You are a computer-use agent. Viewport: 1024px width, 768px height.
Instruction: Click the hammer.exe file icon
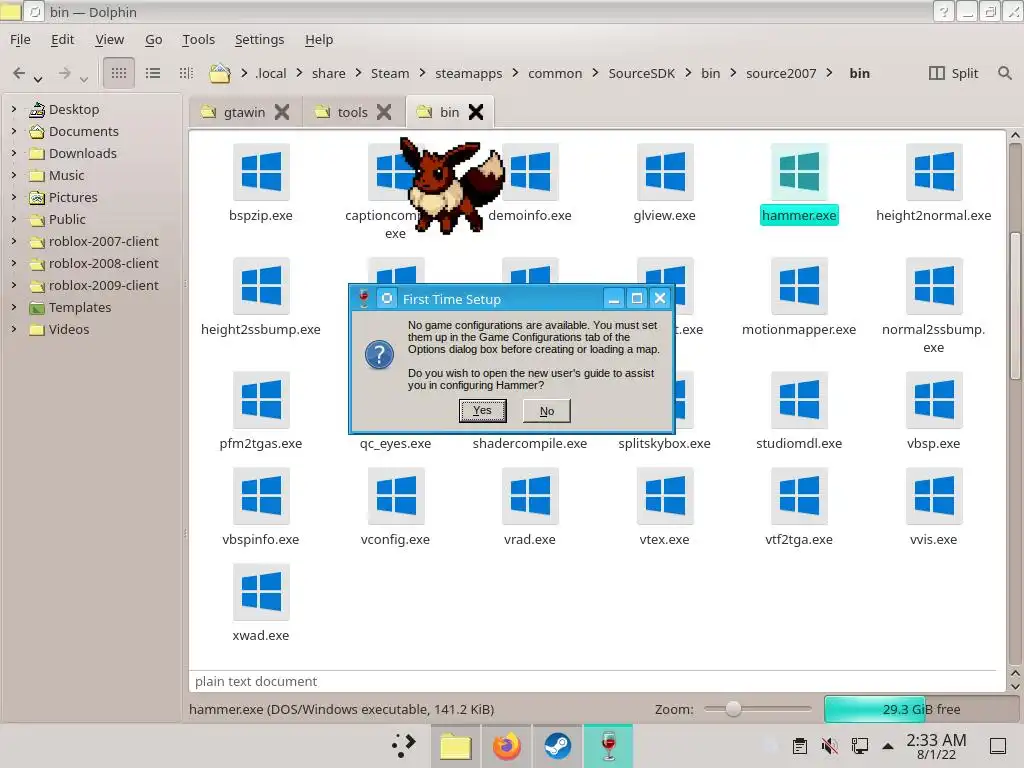point(799,172)
